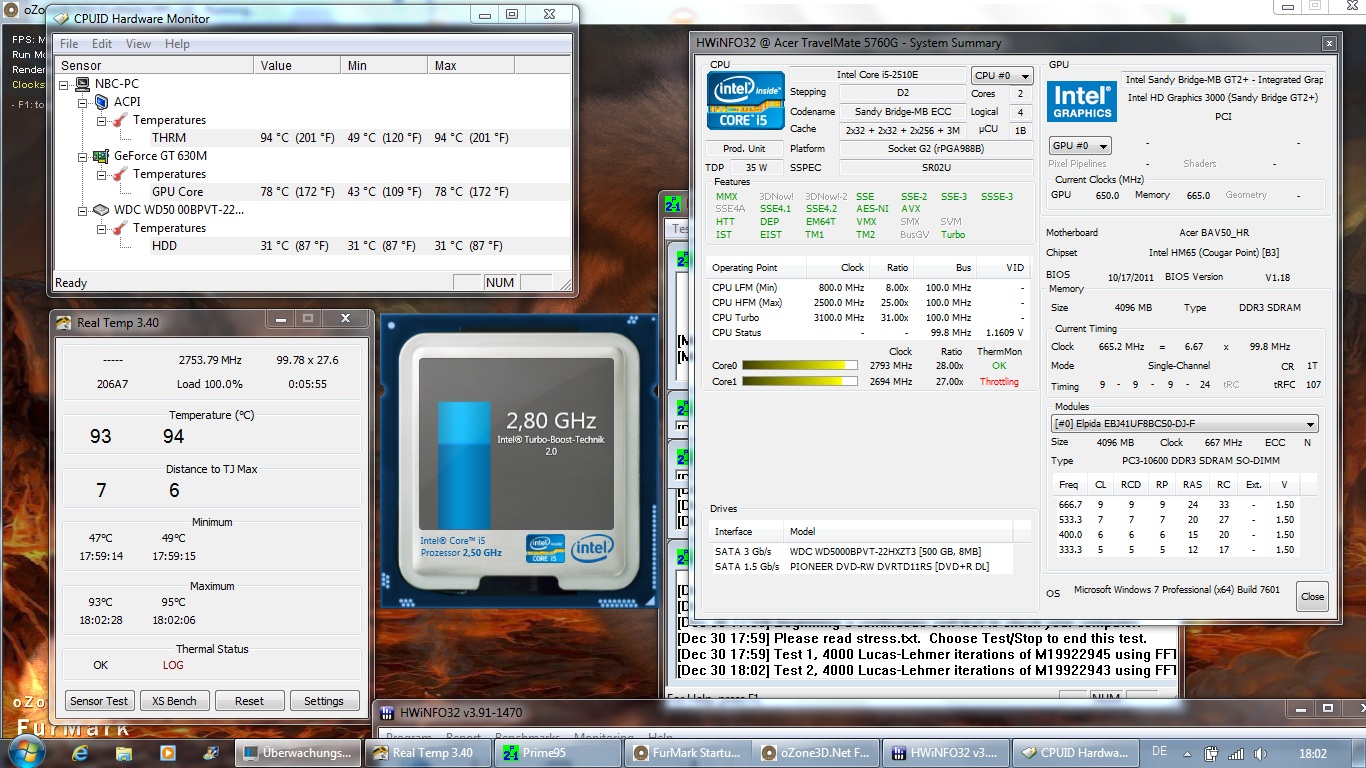Click the ACPI monitor icon in tree
The height and width of the screenshot is (768, 1366).
(100, 102)
